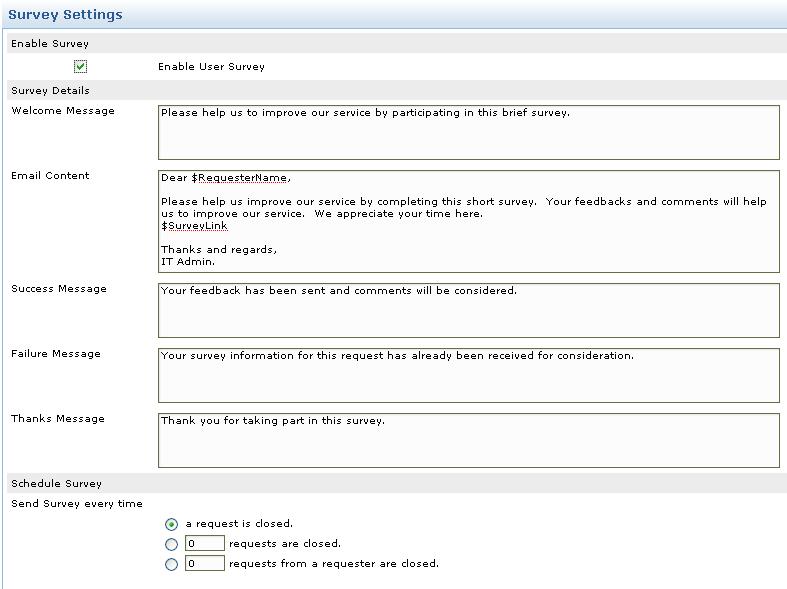The width and height of the screenshot is (787, 589).
Task: Click the $SurveyLink variable in email content
Action: coord(195,226)
